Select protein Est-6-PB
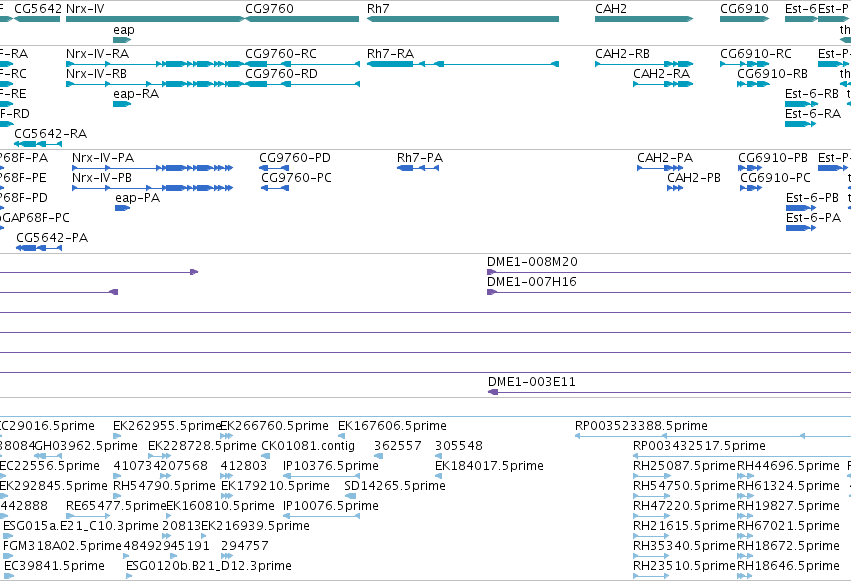Image resolution: width=851 pixels, height=581 pixels. [801, 208]
